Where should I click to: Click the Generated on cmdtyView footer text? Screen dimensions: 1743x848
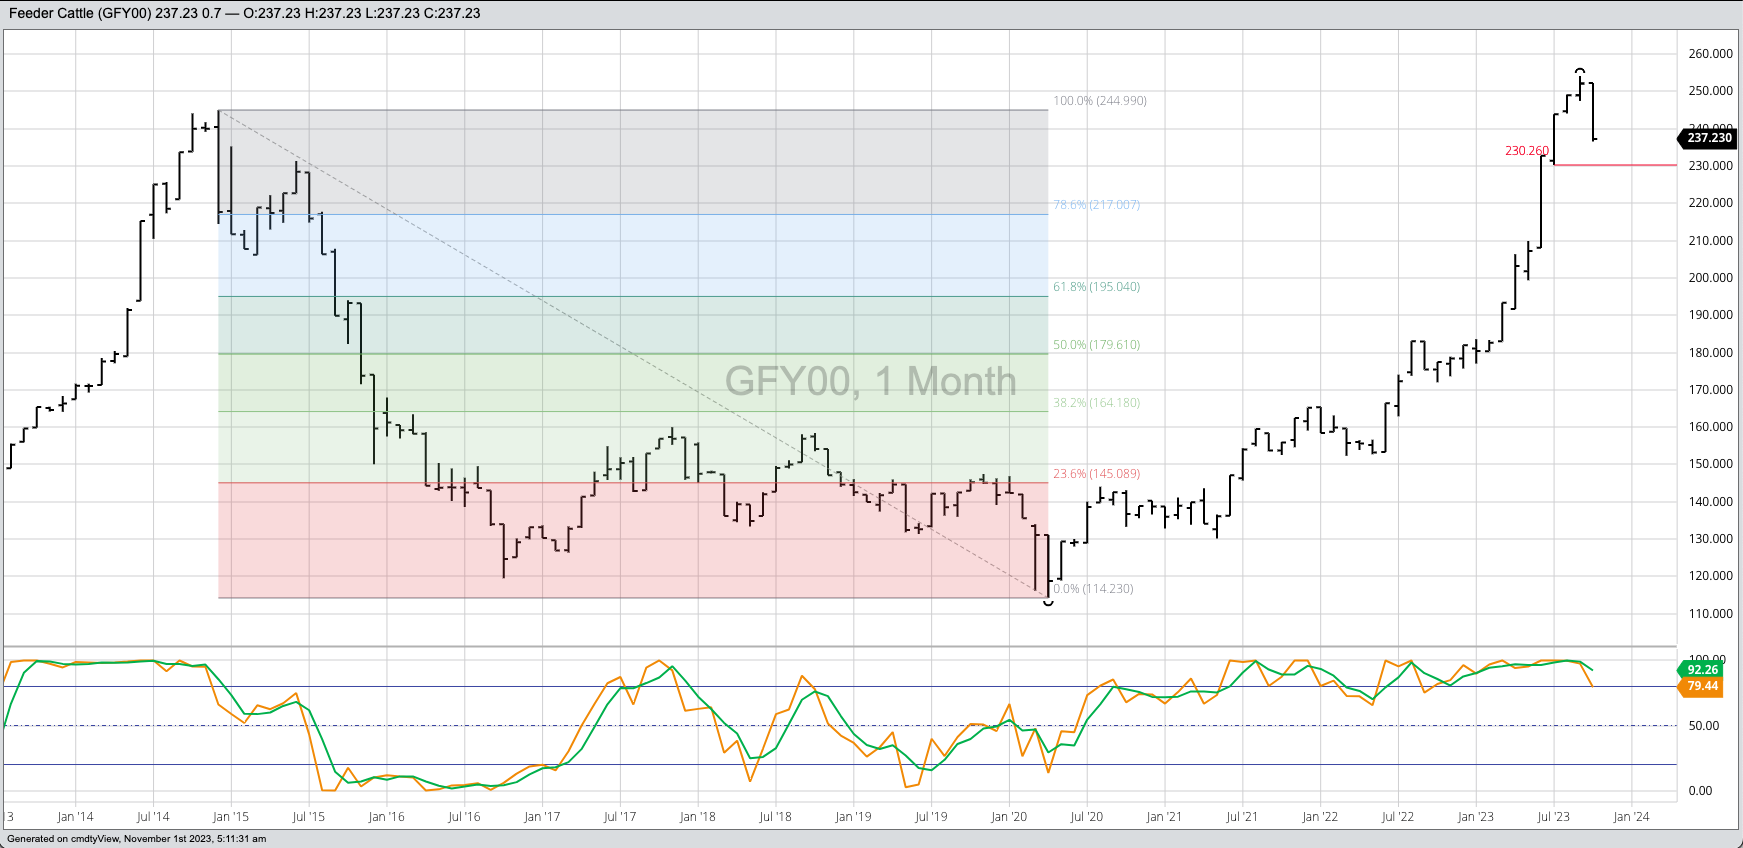pos(136,839)
